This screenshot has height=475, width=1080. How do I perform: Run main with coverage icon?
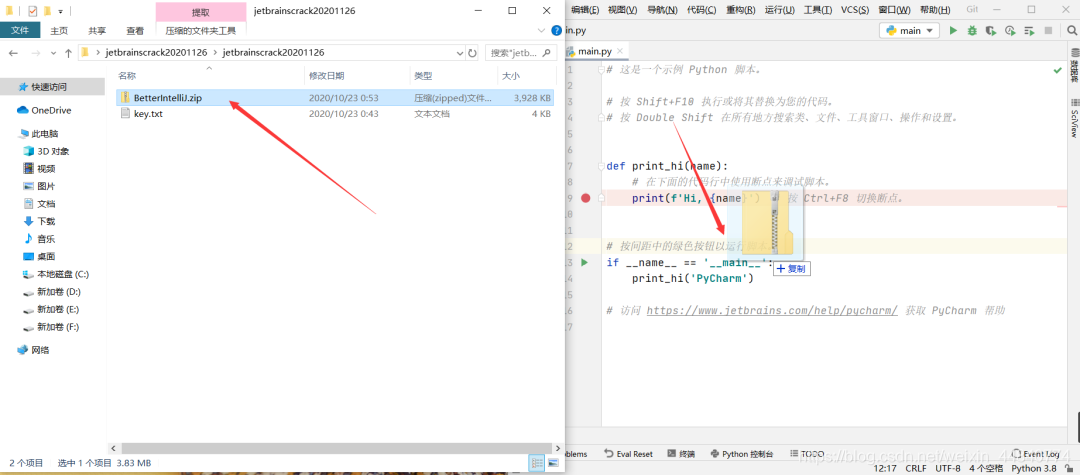click(x=990, y=30)
